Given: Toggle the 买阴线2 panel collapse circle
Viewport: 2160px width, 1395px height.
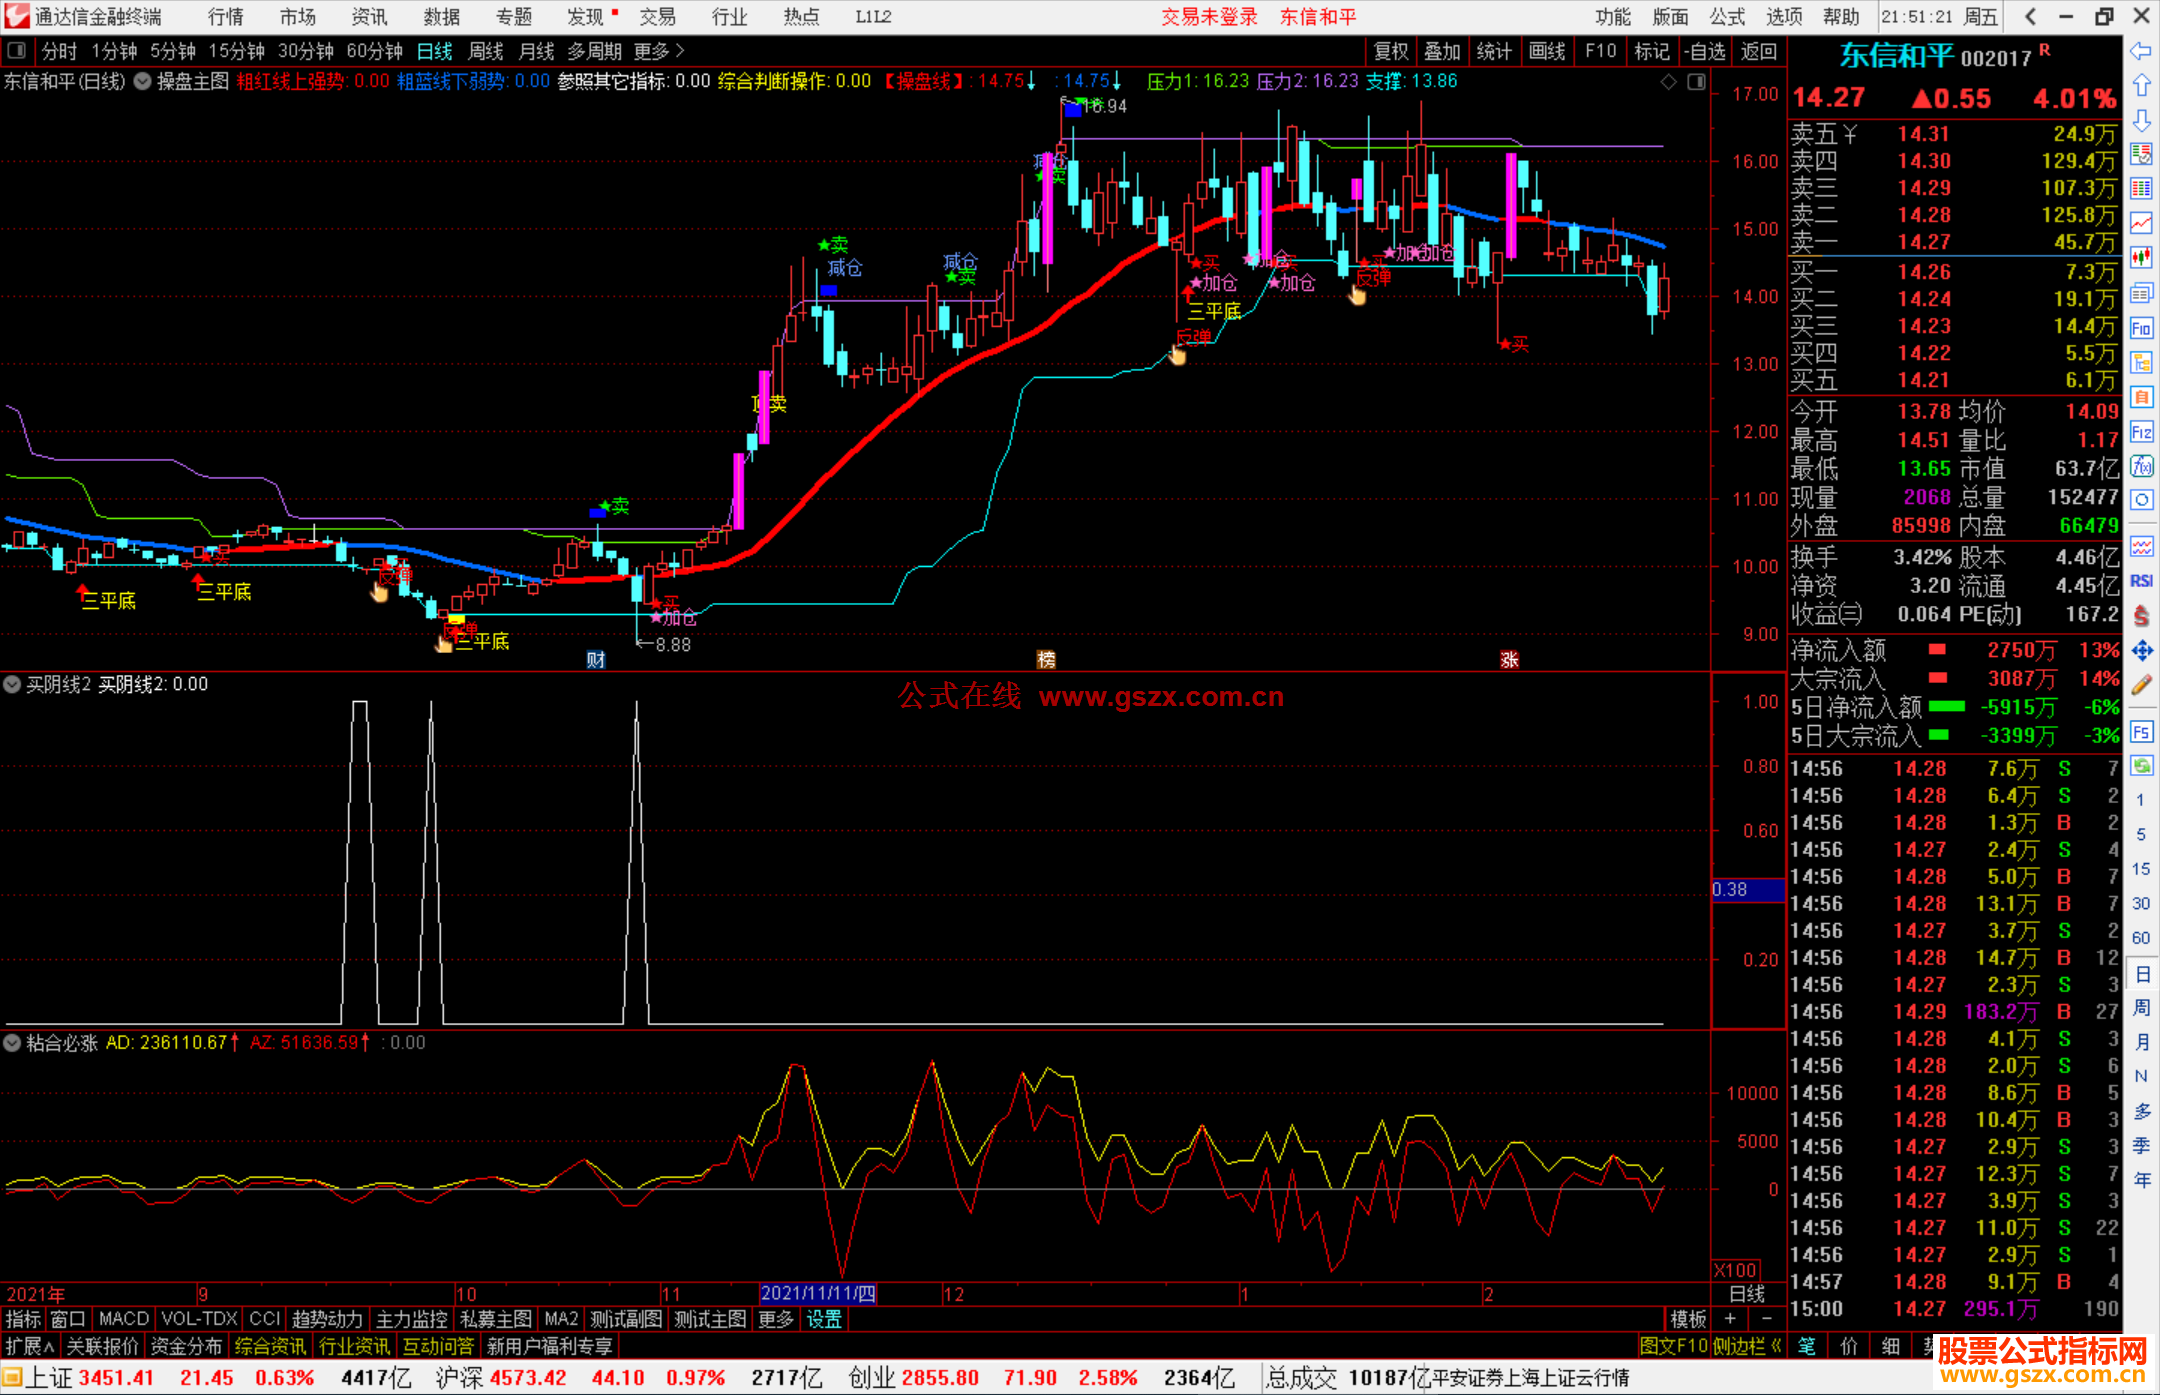Looking at the screenshot, I should coord(12,685).
